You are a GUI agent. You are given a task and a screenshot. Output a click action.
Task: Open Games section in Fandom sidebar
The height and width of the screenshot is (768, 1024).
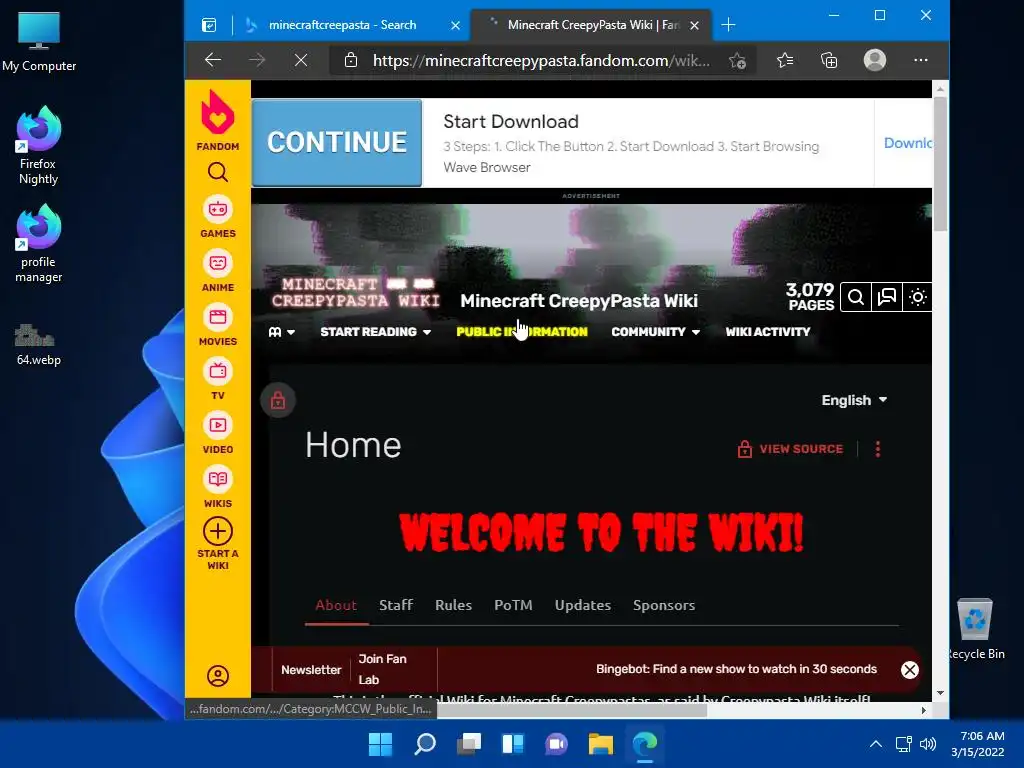(217, 217)
